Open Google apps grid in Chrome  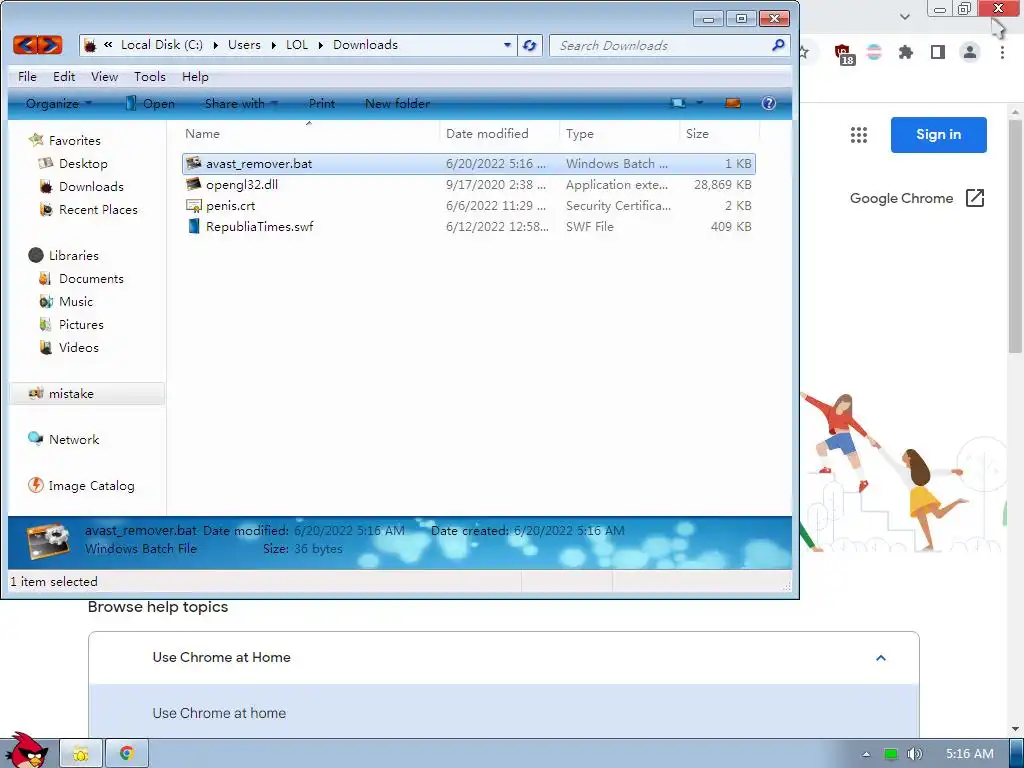click(x=859, y=135)
